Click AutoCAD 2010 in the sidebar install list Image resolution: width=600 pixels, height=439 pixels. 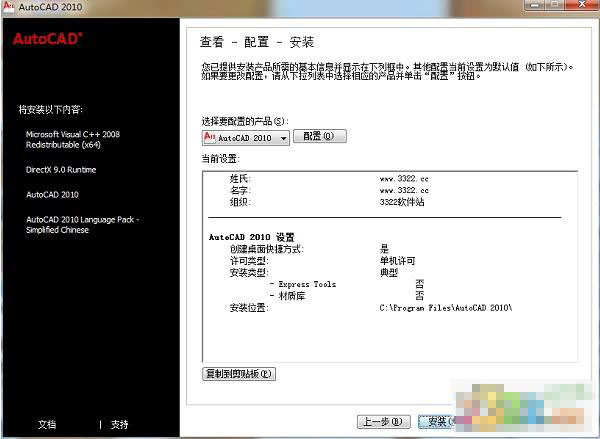coord(52,194)
